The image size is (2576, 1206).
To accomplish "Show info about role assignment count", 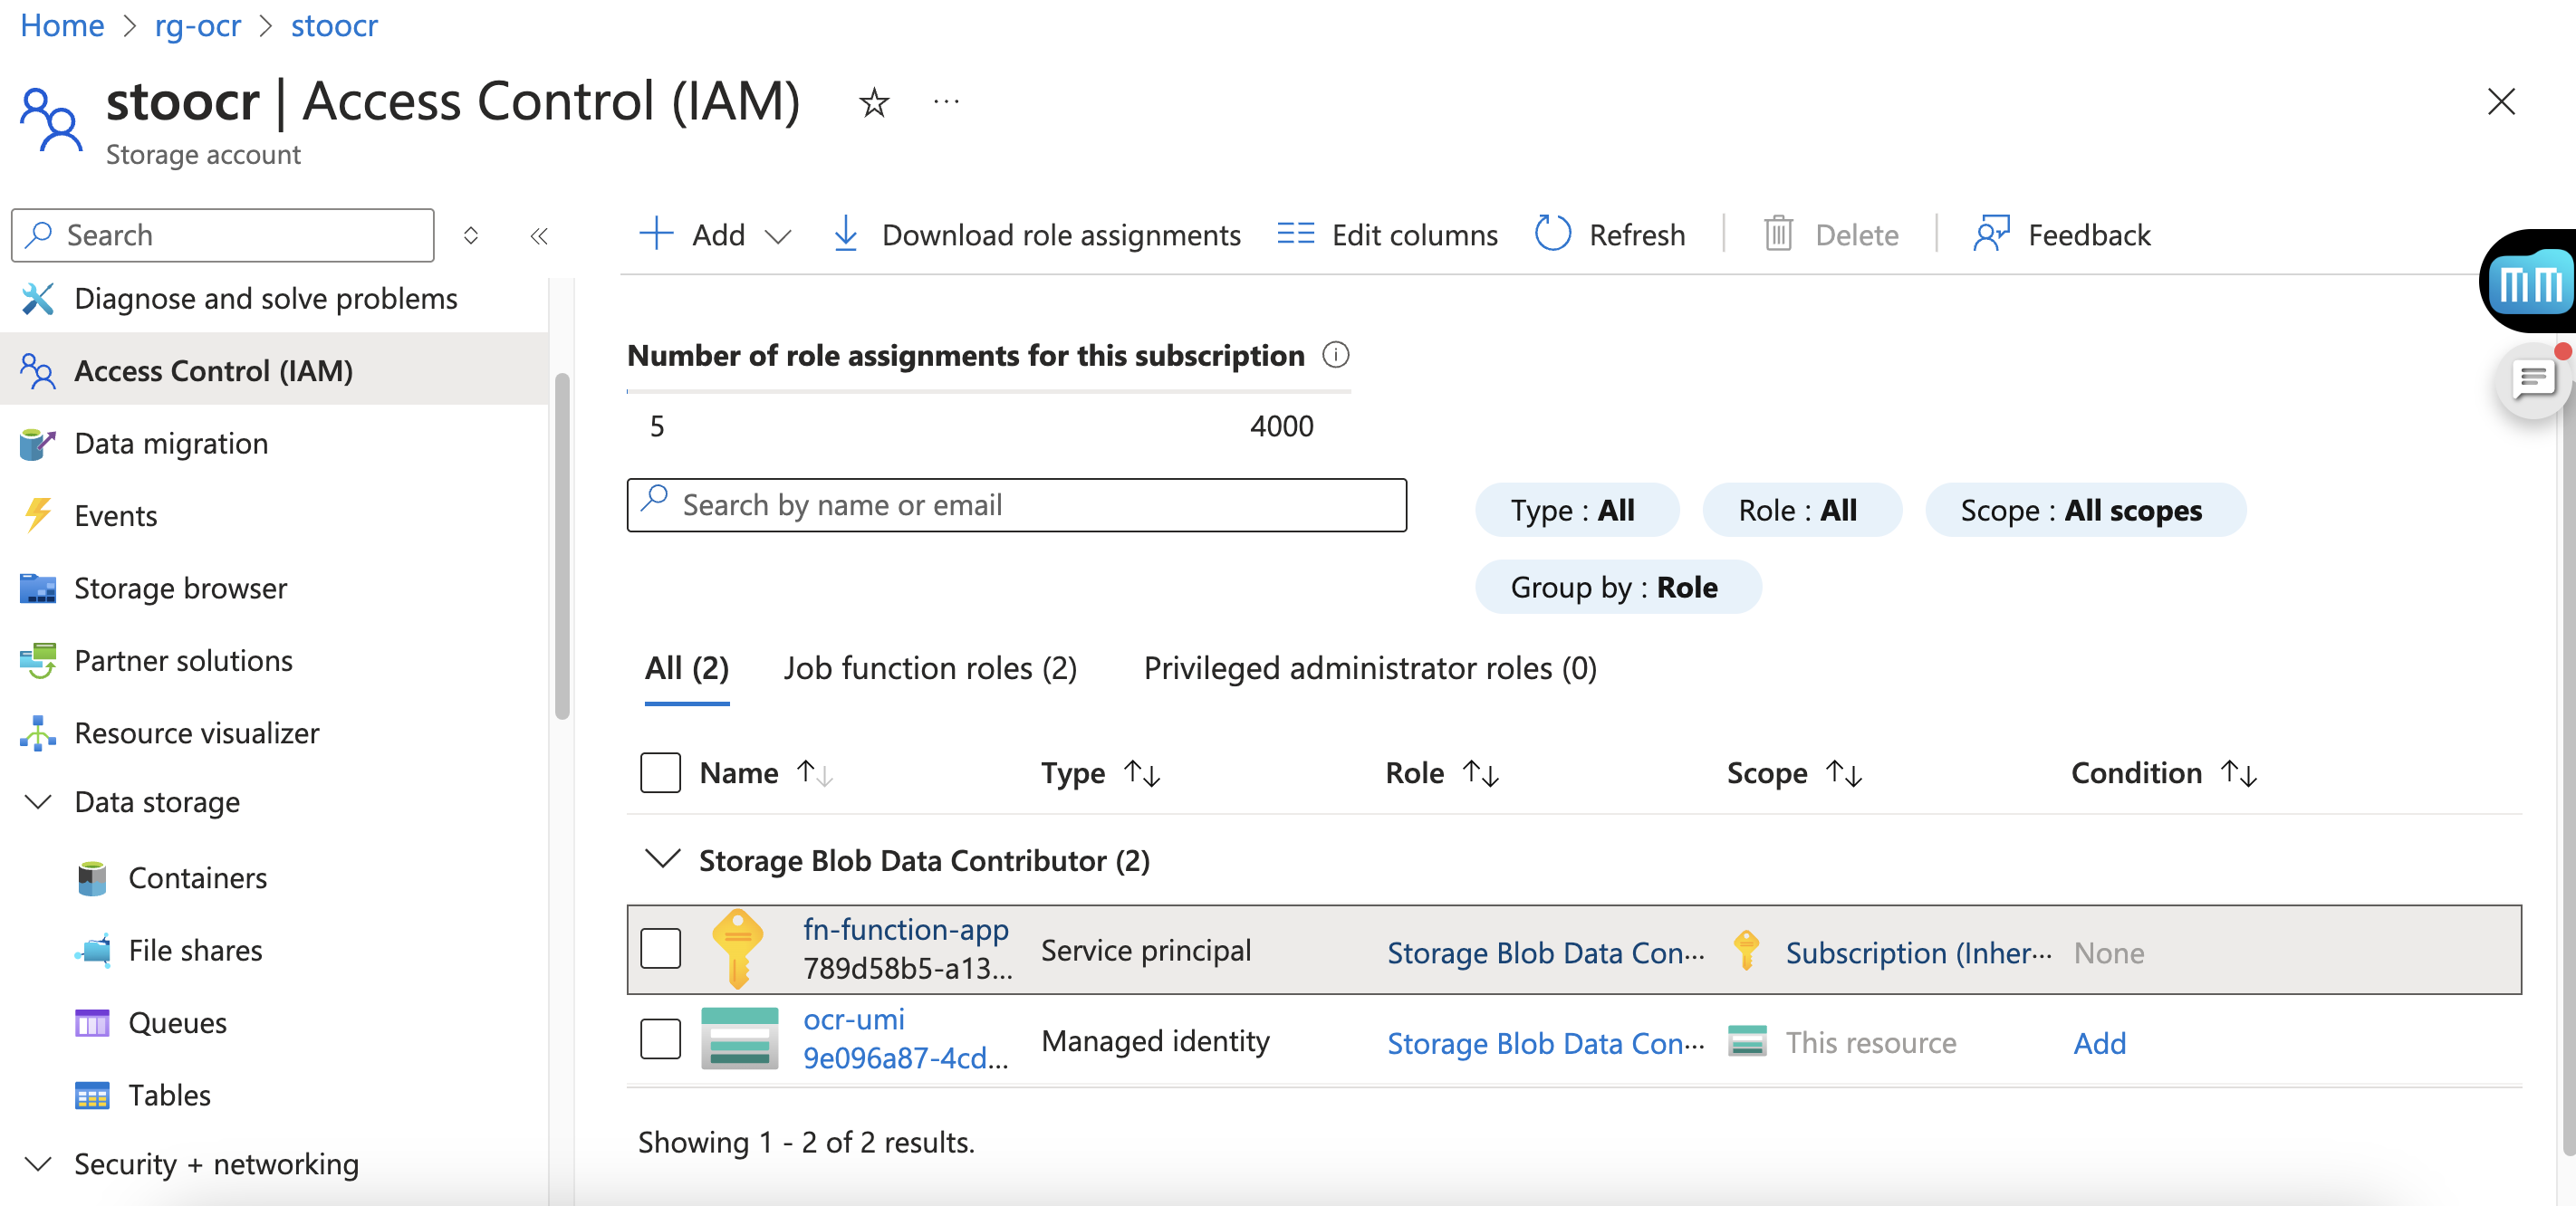I will click(1335, 355).
